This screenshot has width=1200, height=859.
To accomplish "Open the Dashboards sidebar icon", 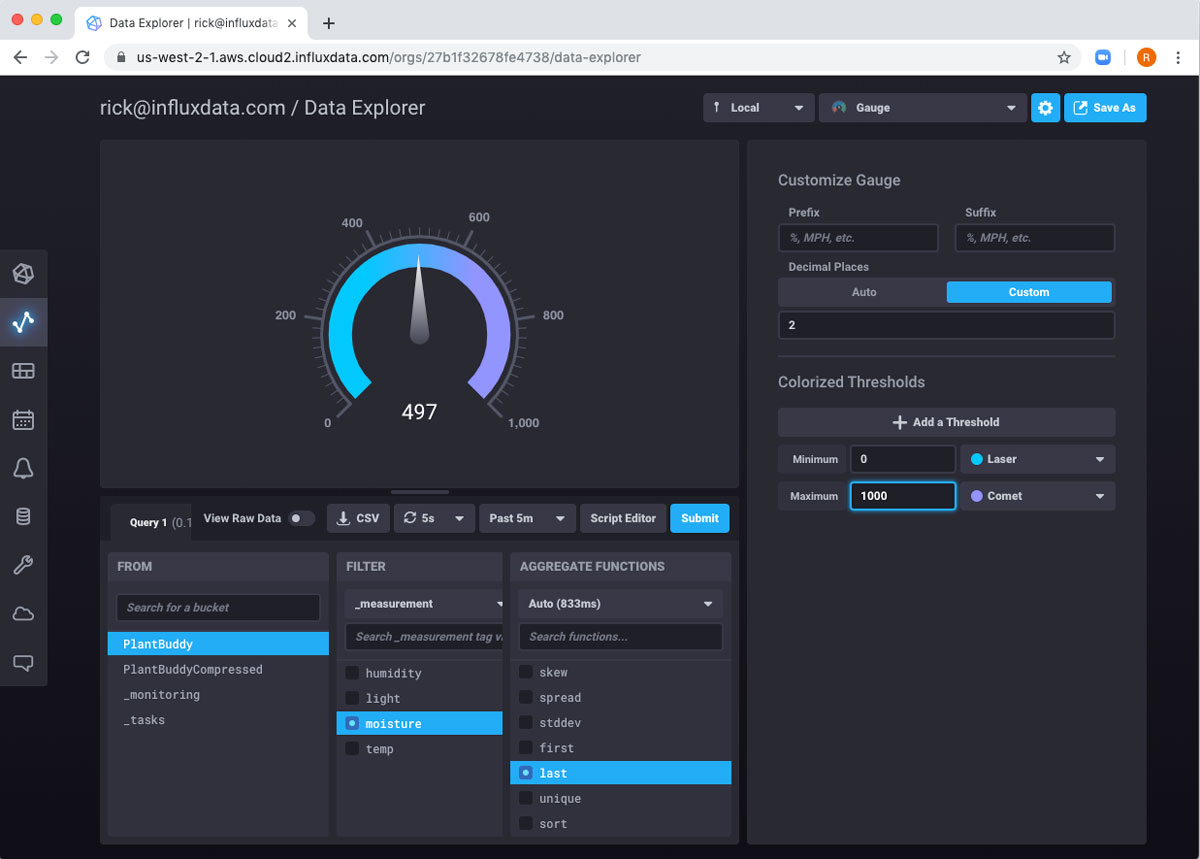I will (x=23, y=371).
